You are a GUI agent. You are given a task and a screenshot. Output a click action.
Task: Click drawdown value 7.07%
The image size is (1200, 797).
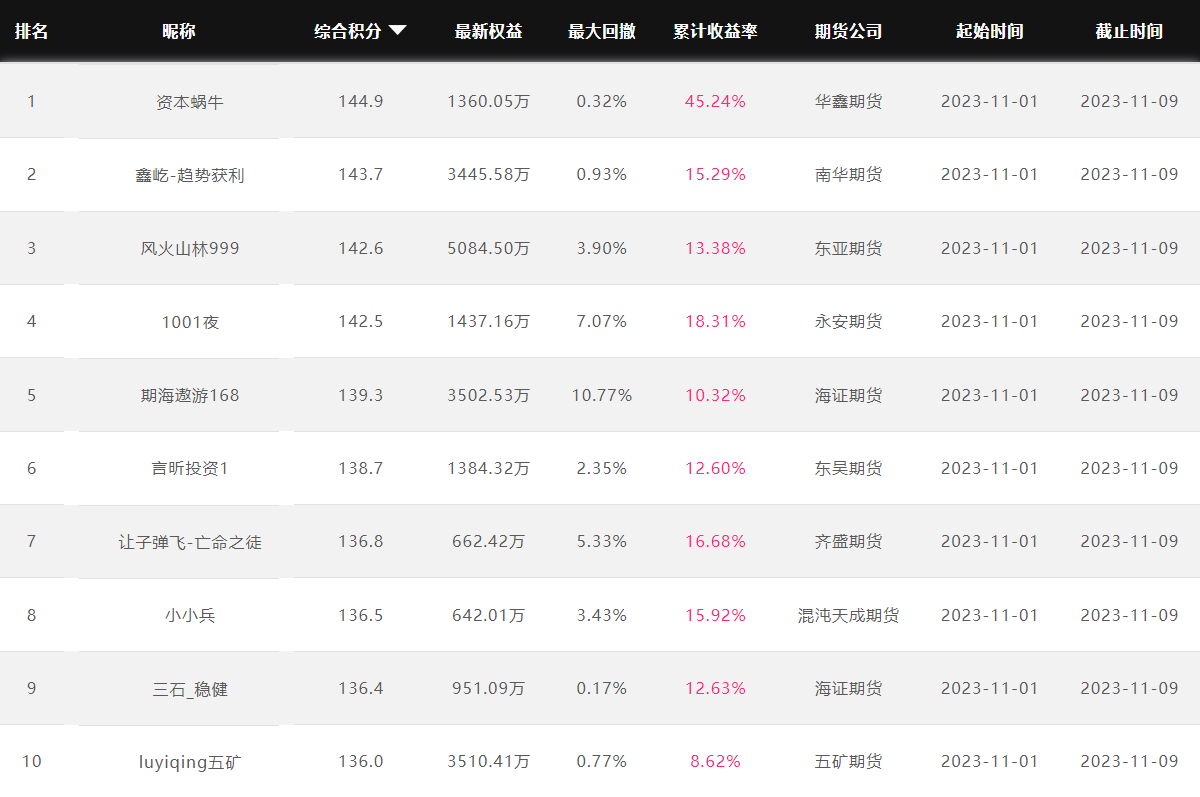point(602,321)
